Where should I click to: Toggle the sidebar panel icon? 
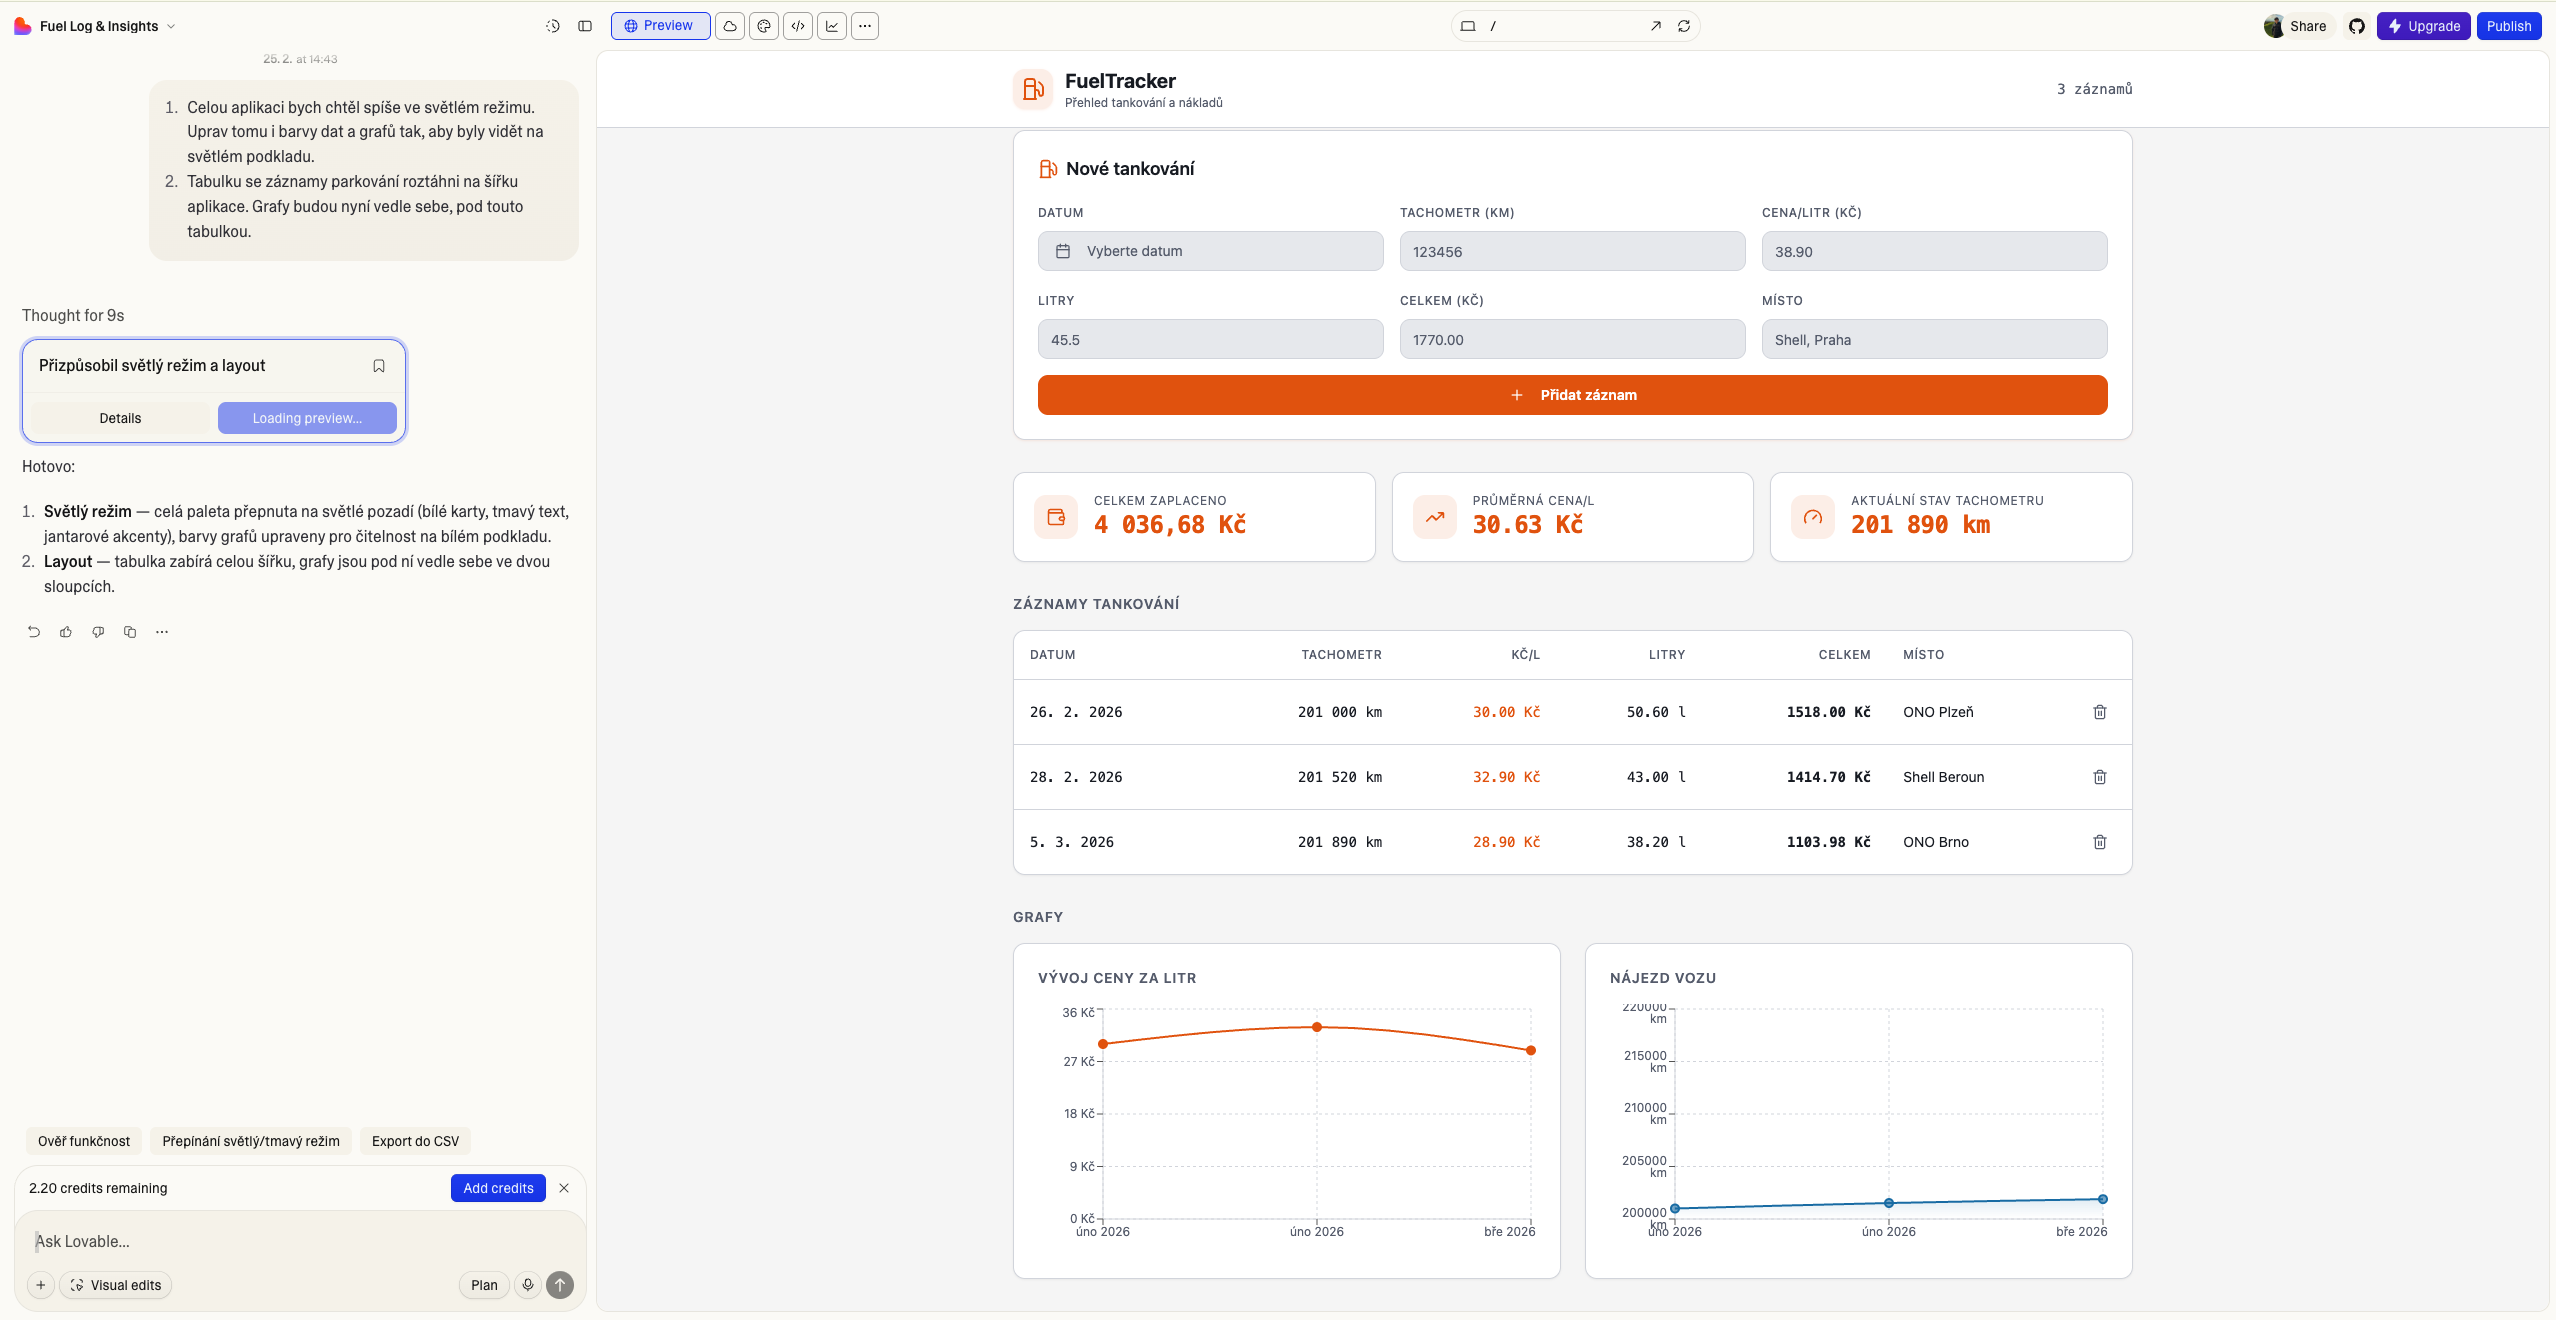(x=585, y=26)
